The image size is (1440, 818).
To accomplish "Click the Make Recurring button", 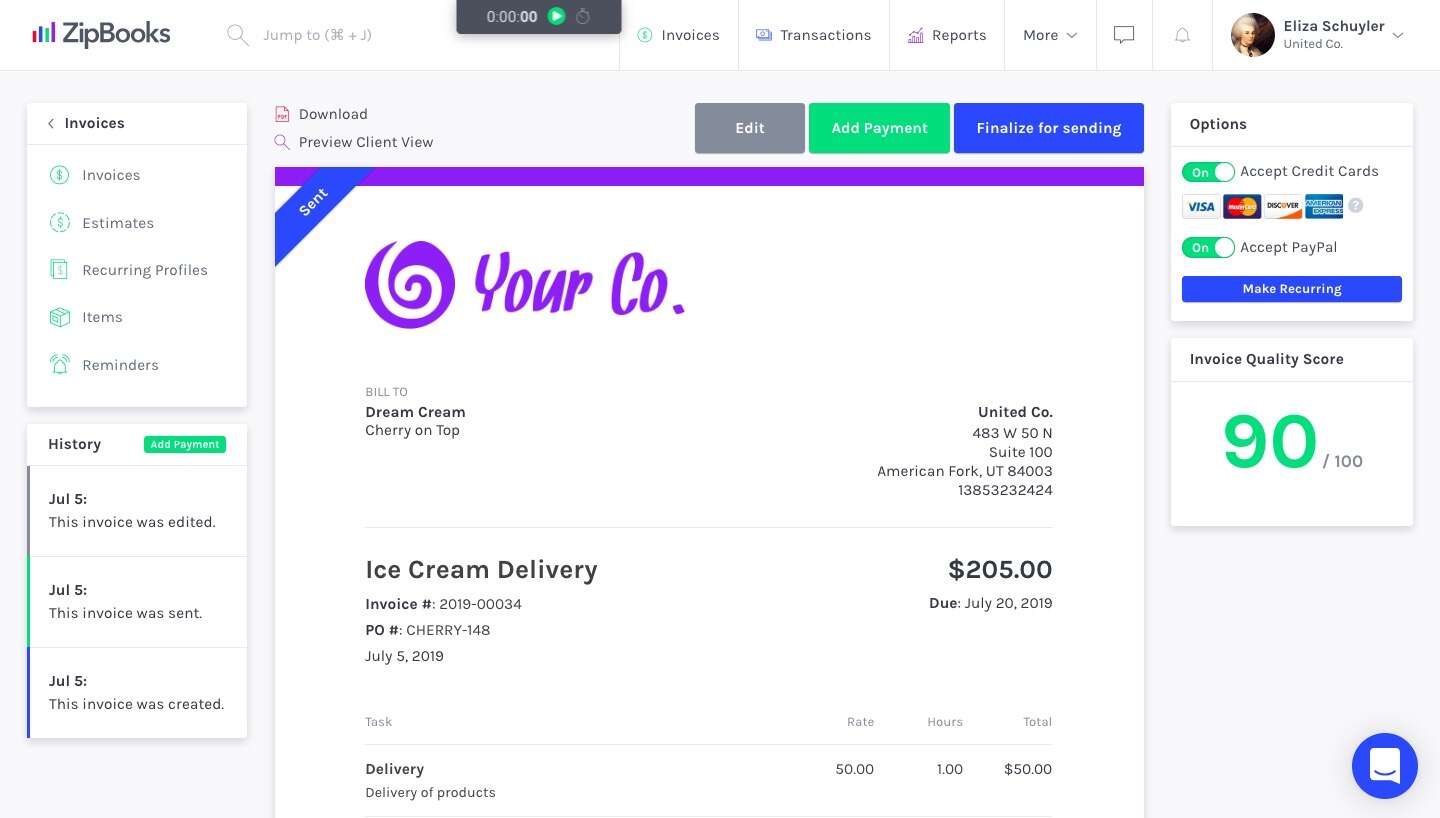I will click(1291, 289).
